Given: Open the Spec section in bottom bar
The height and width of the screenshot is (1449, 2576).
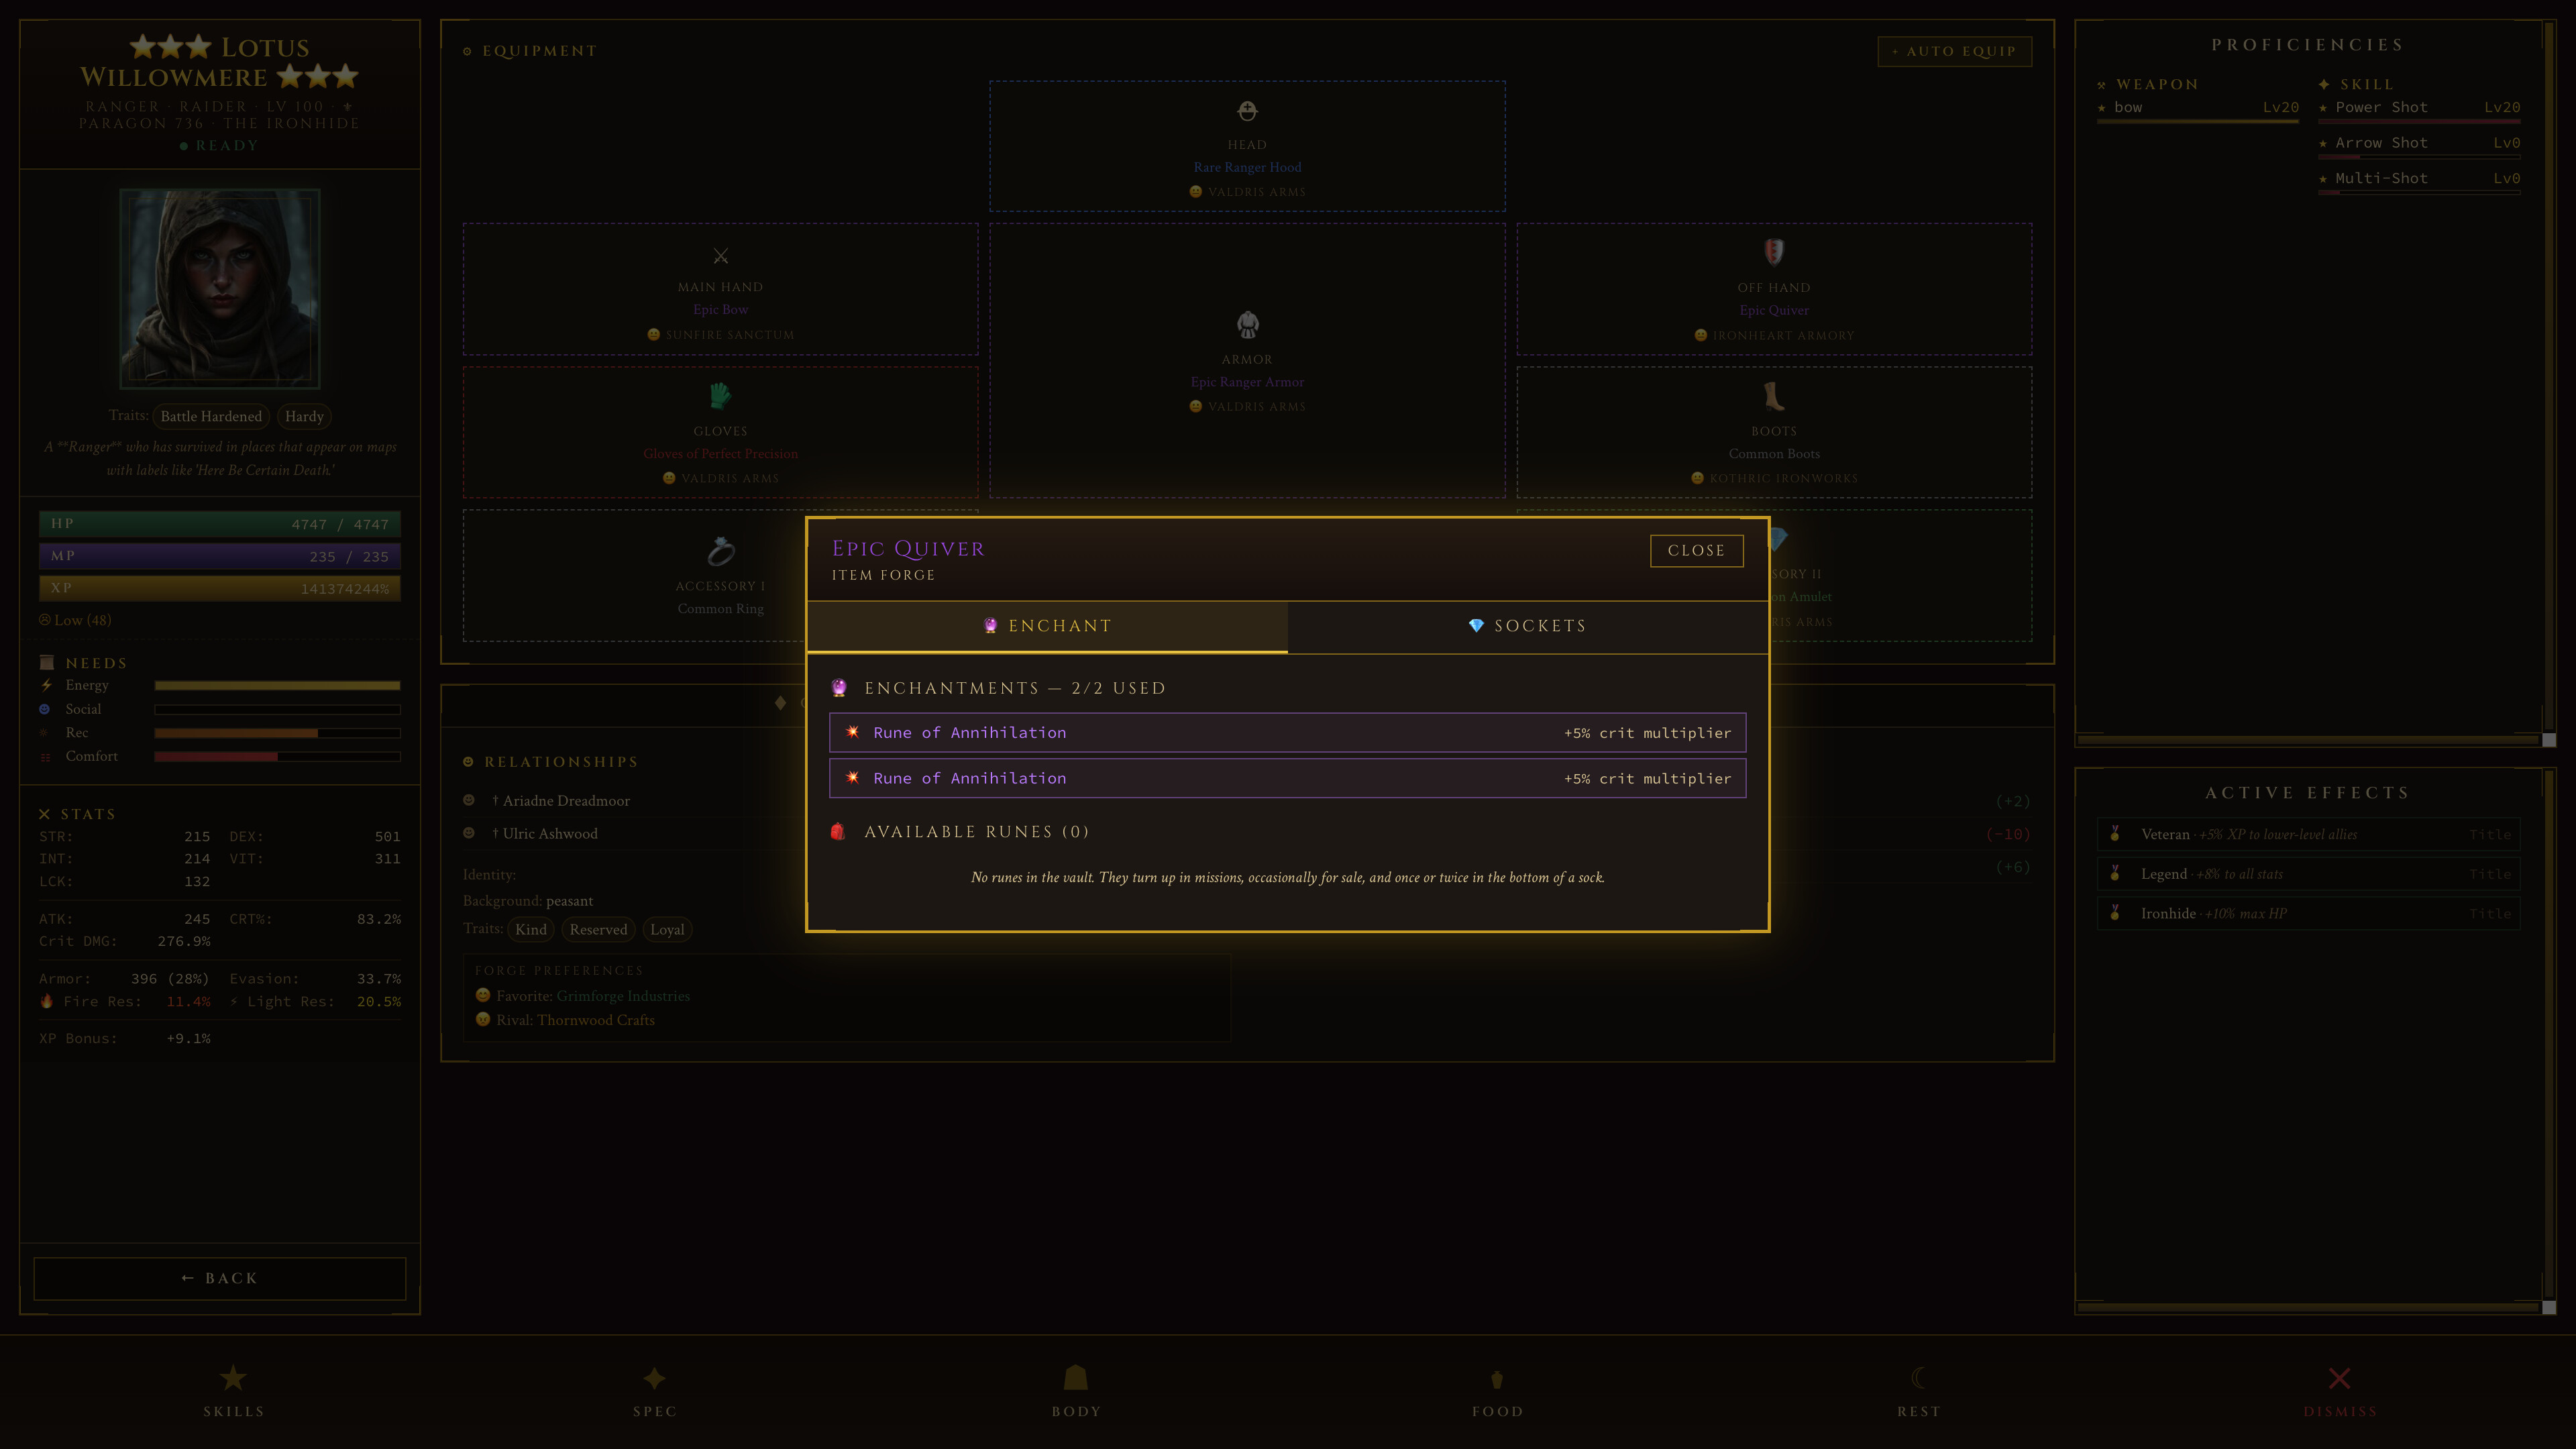Looking at the screenshot, I should (655, 1391).
